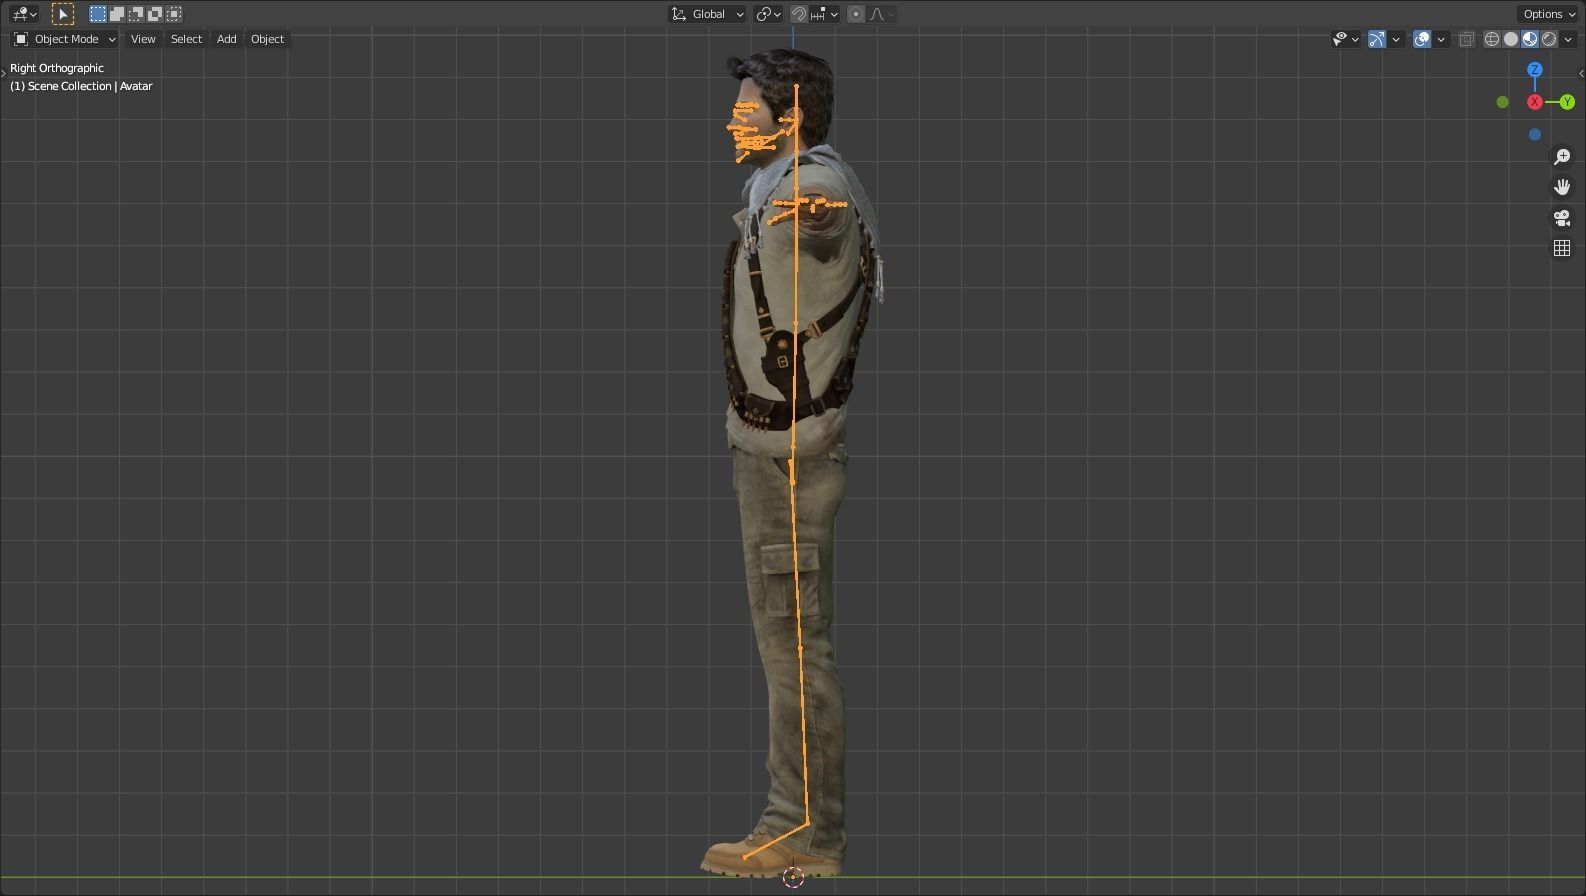
Task: Open Global transform orientation dropdown
Action: click(708, 14)
